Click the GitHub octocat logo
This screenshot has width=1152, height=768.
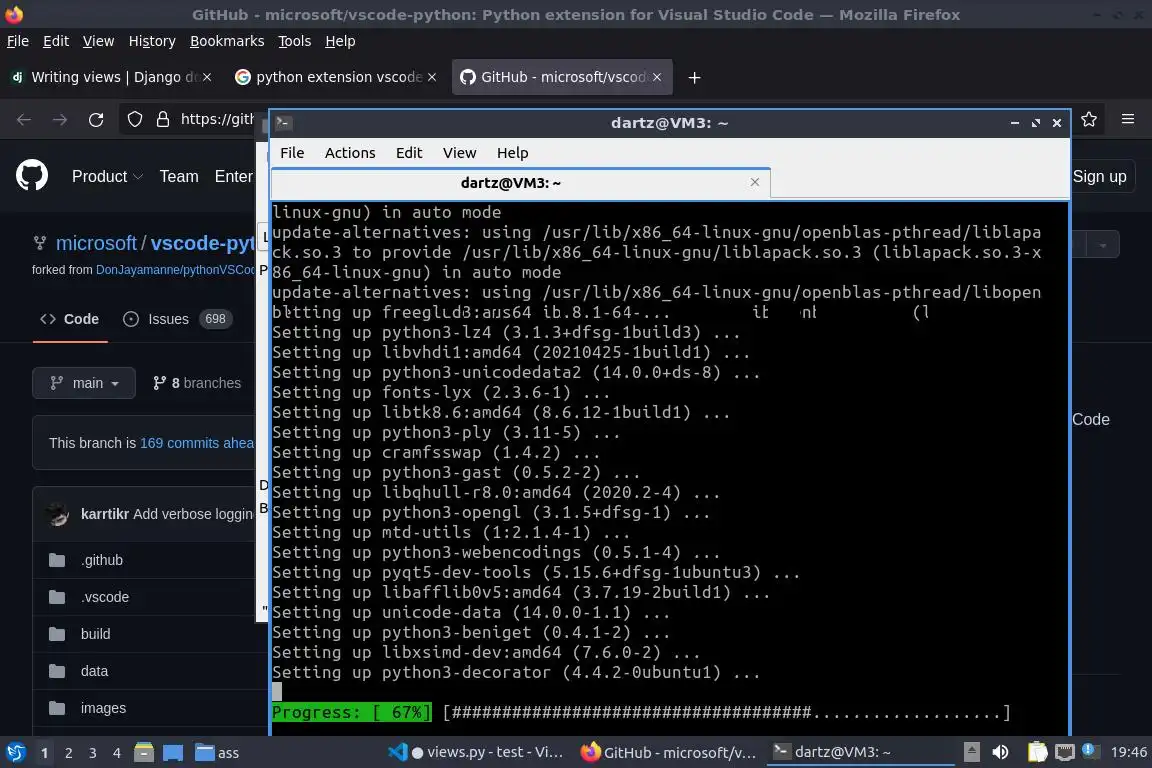(32, 176)
